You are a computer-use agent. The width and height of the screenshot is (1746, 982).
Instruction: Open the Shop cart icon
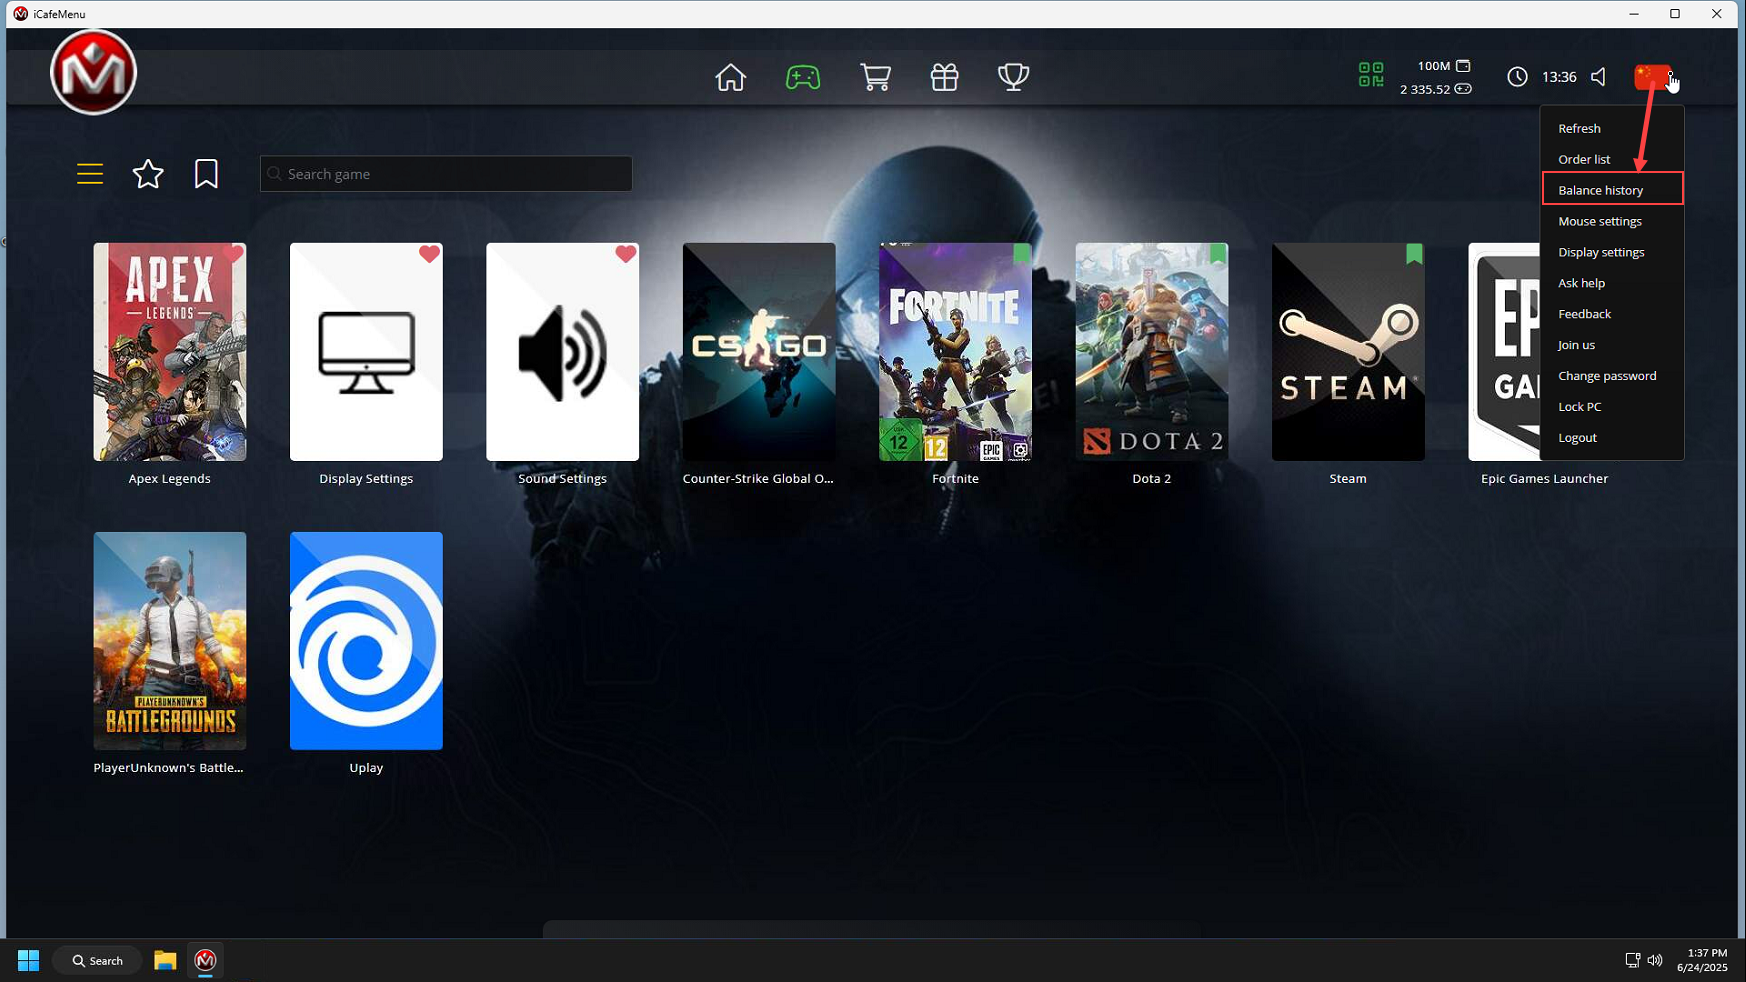coord(875,77)
